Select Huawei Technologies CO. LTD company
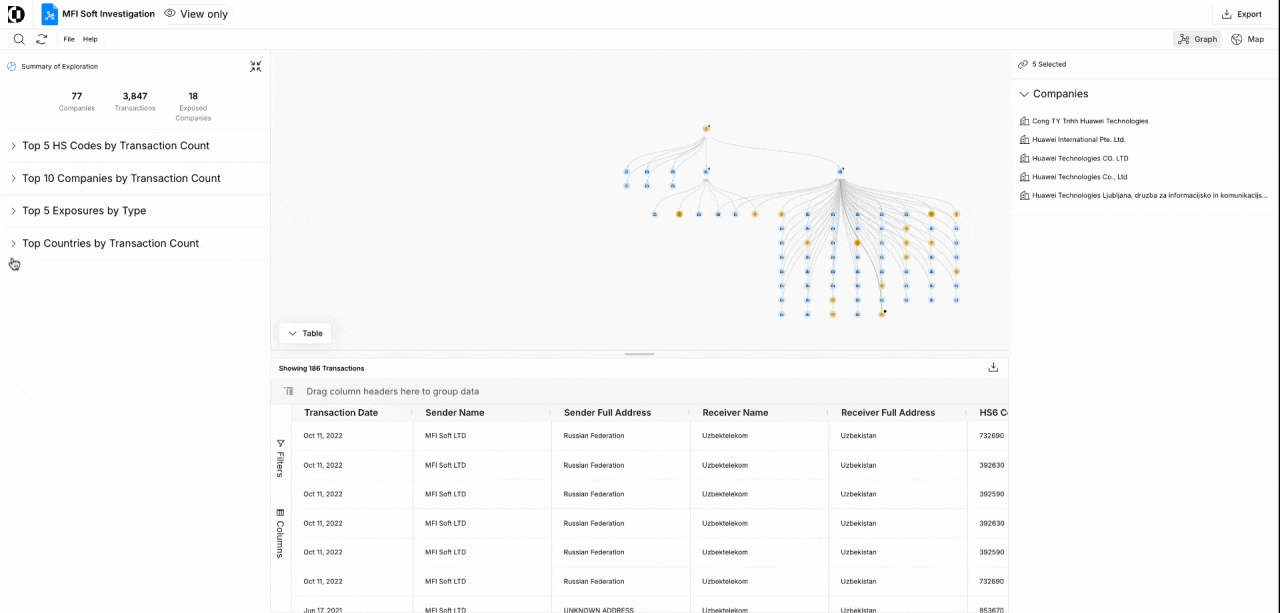1280x613 pixels. (x=1080, y=158)
